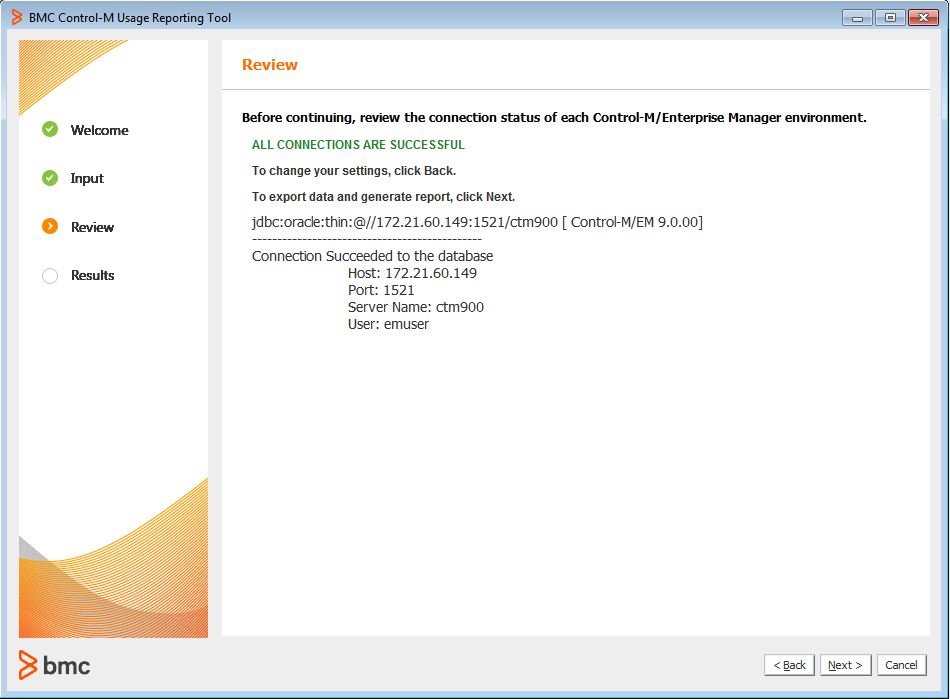950x699 pixels.
Task: Click the ALL CONNECTIONS ARE SUCCESSFUL message
Action: (x=358, y=145)
